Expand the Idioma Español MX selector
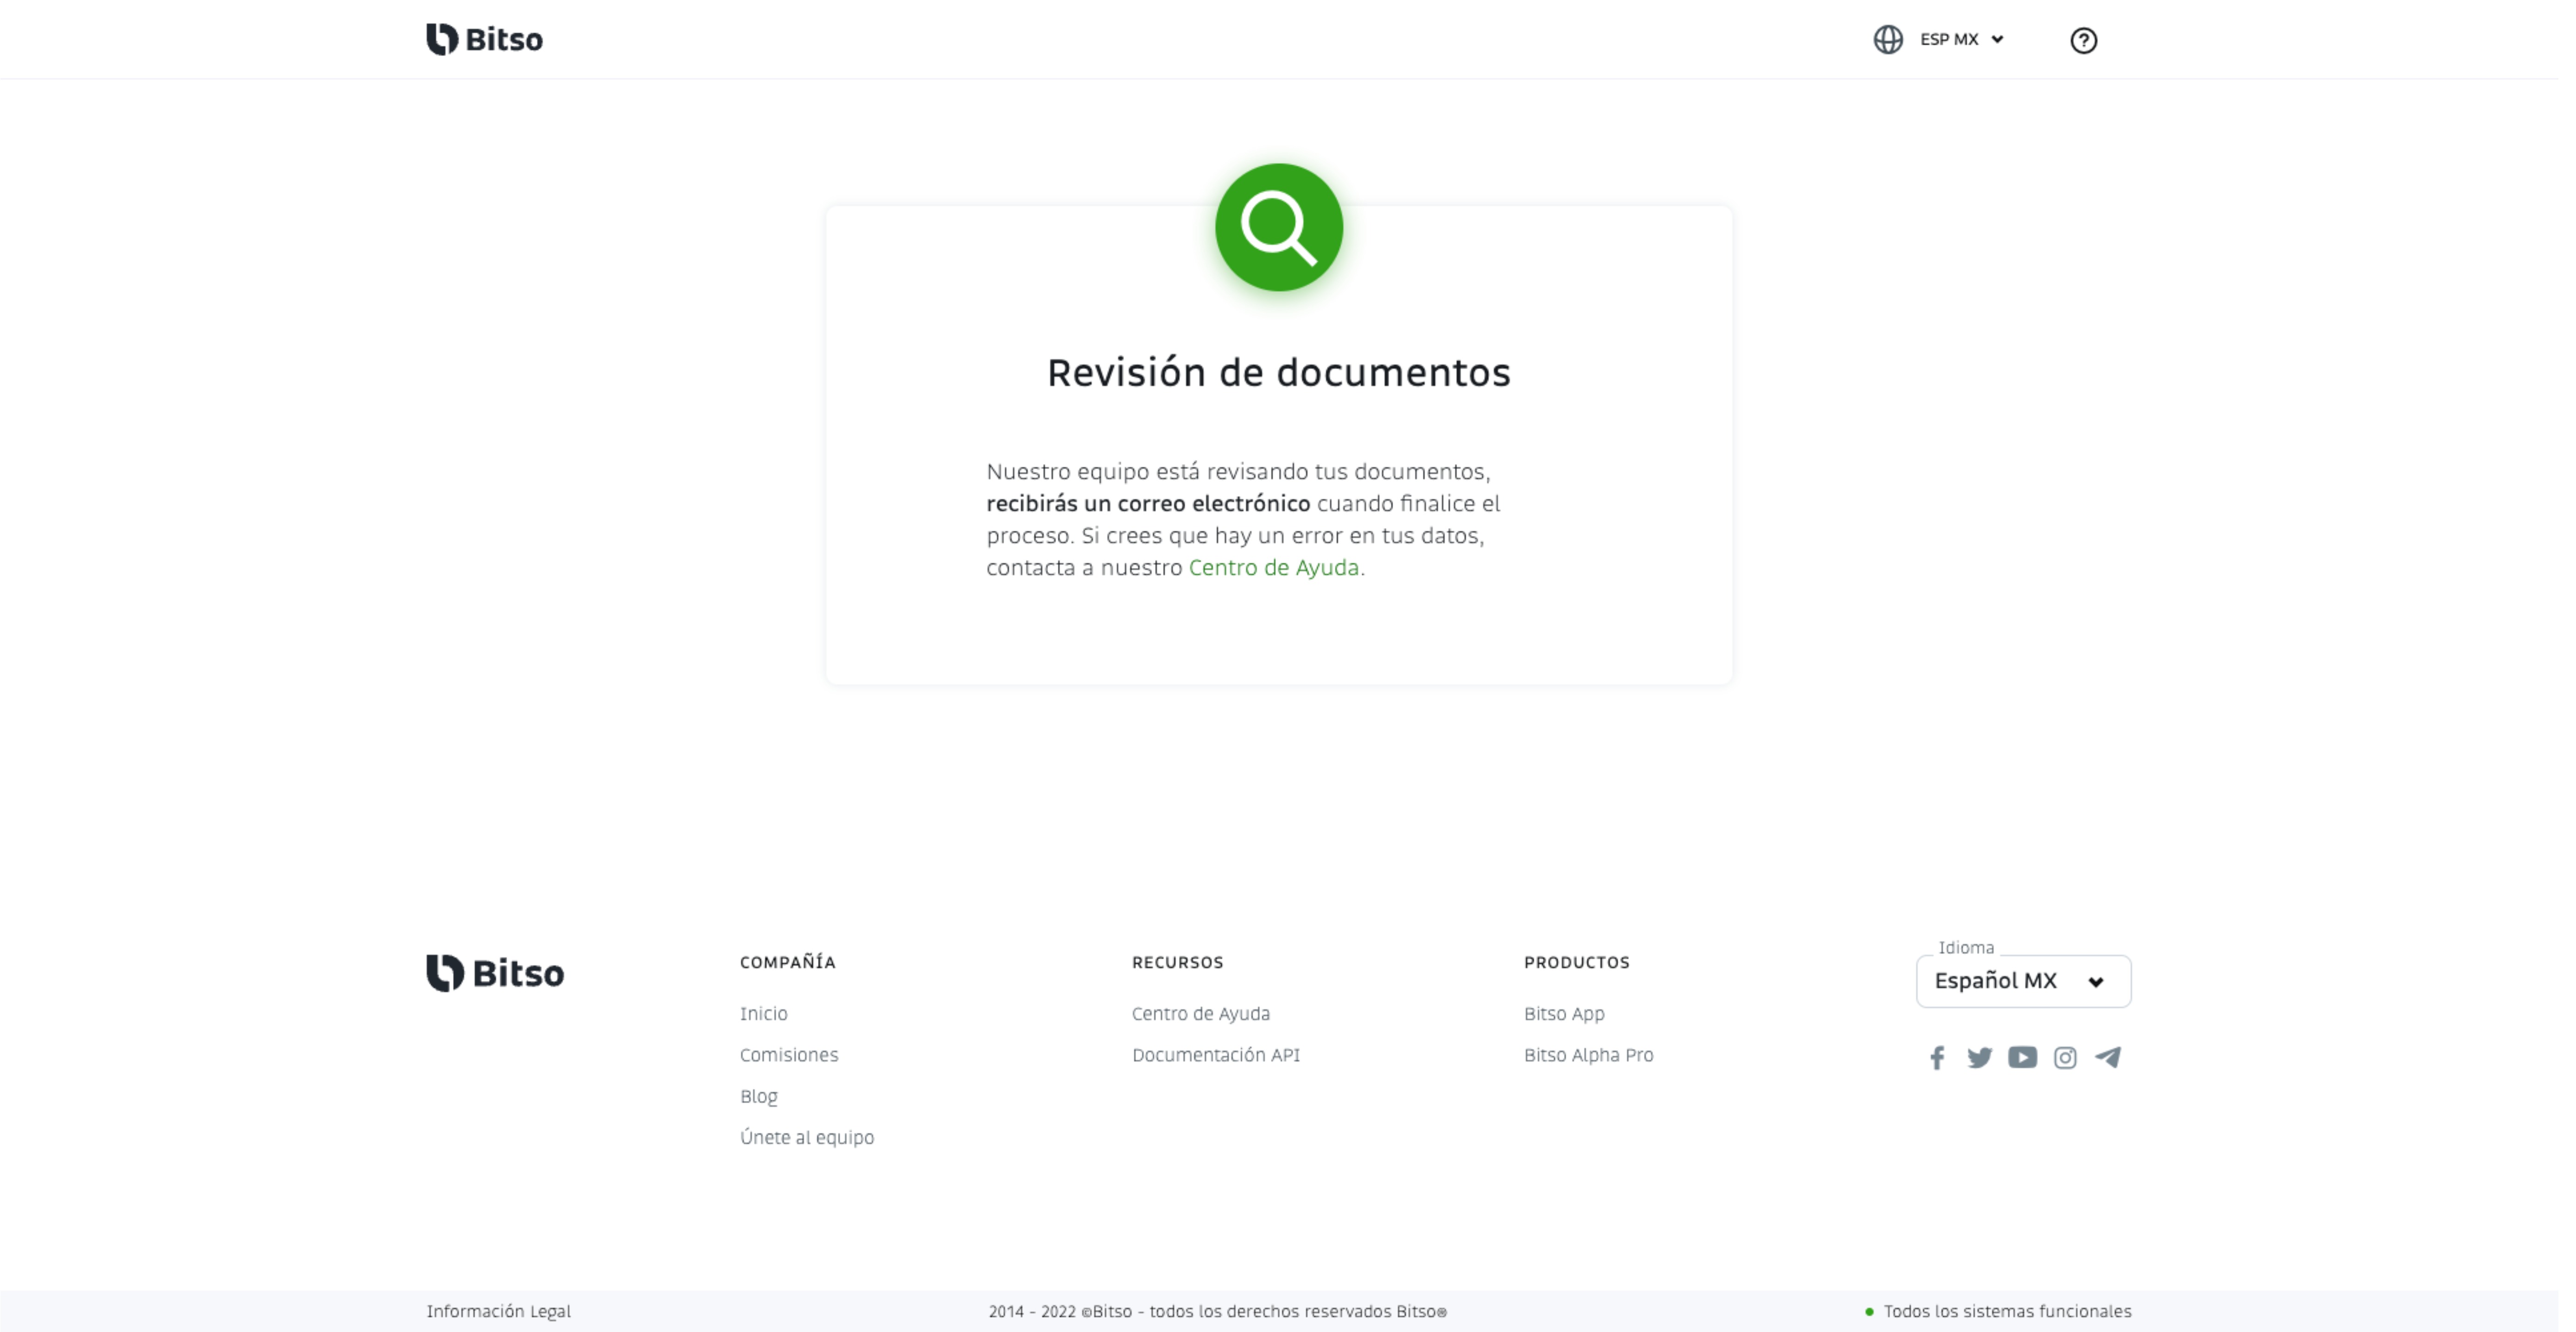 tap(2022, 980)
